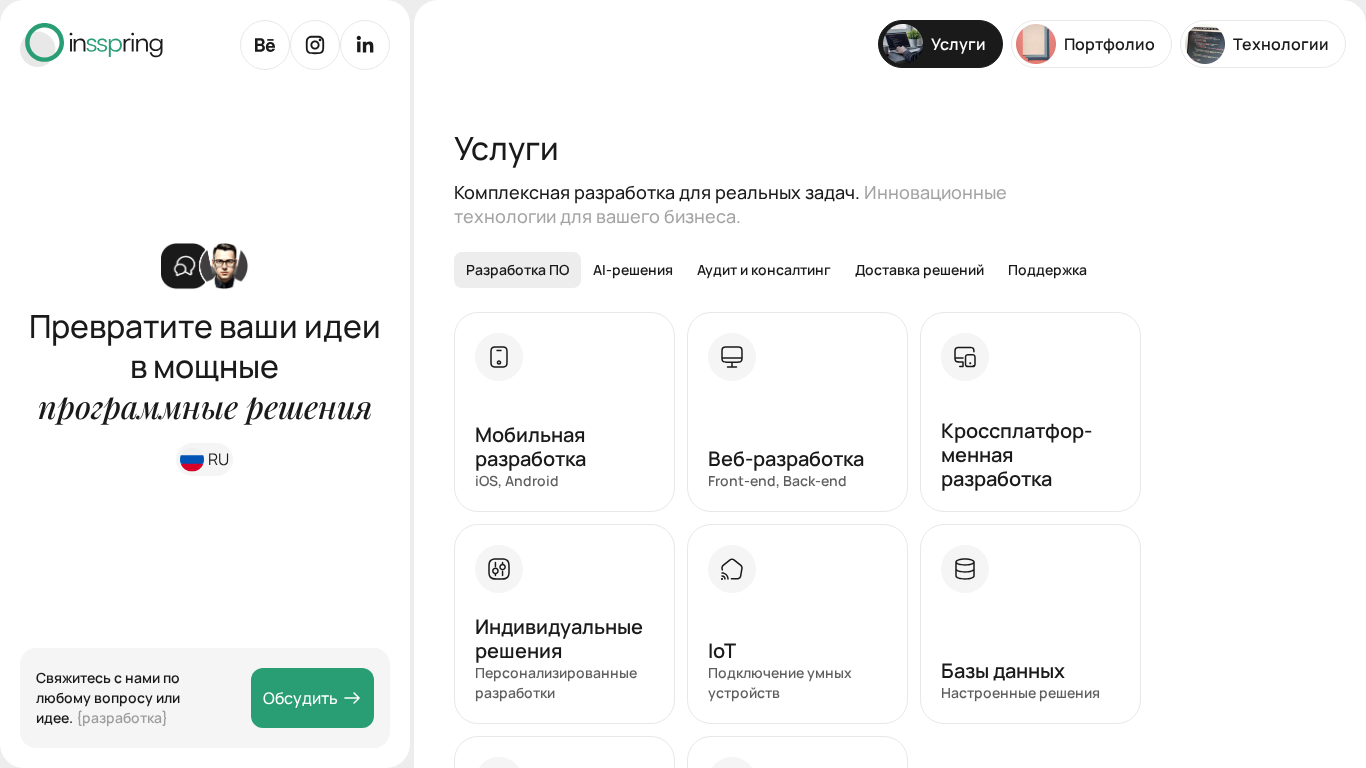Go to the Услуги navigation item

[x=940, y=44]
